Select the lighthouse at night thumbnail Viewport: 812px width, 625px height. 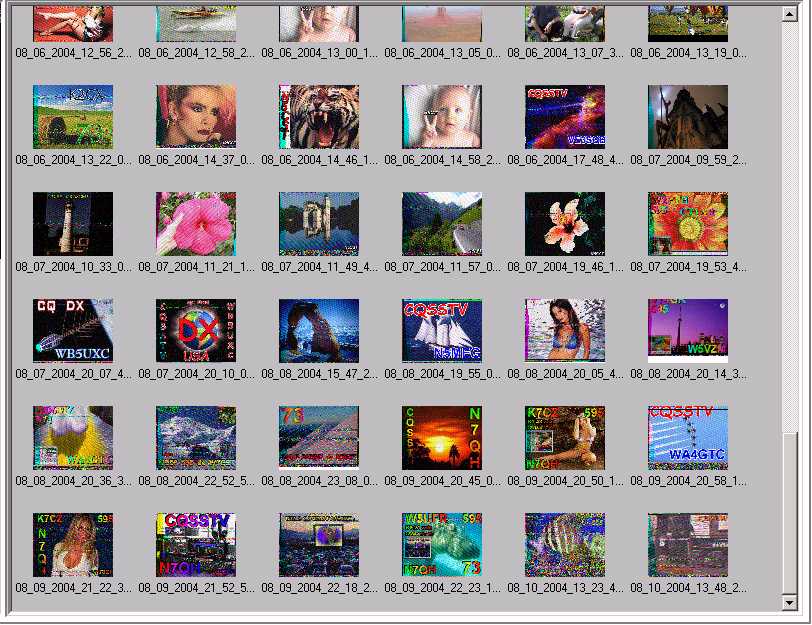73,224
